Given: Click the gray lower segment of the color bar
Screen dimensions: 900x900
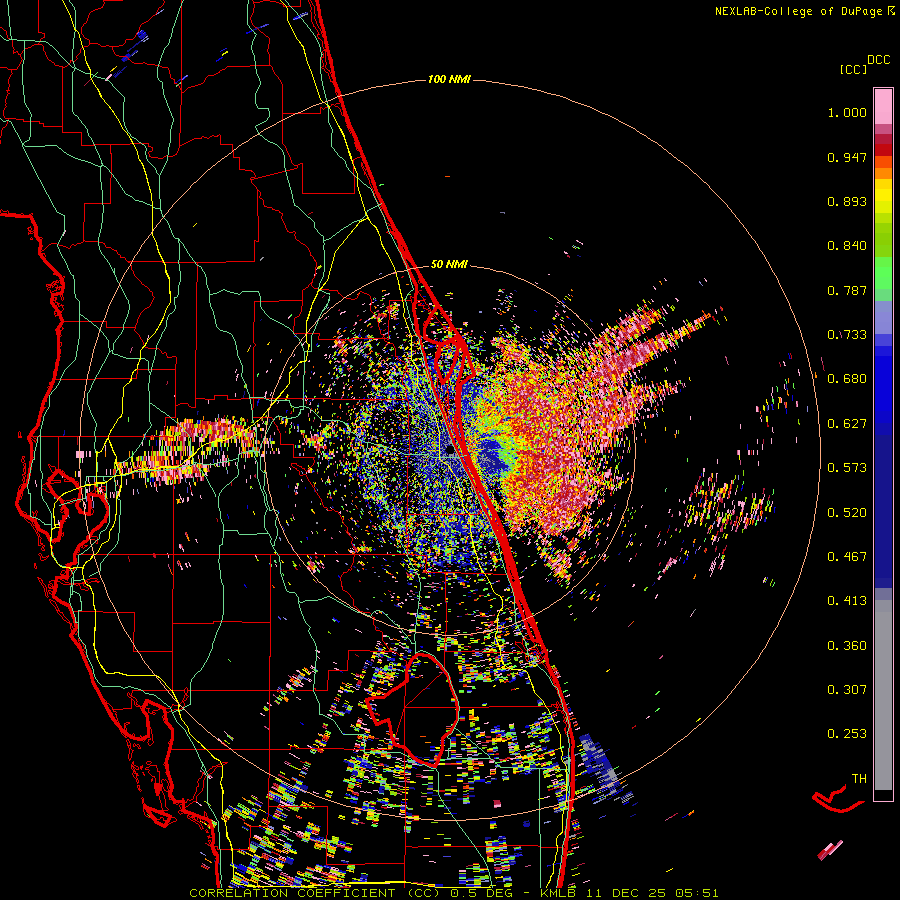Looking at the screenshot, I should 883,695.
